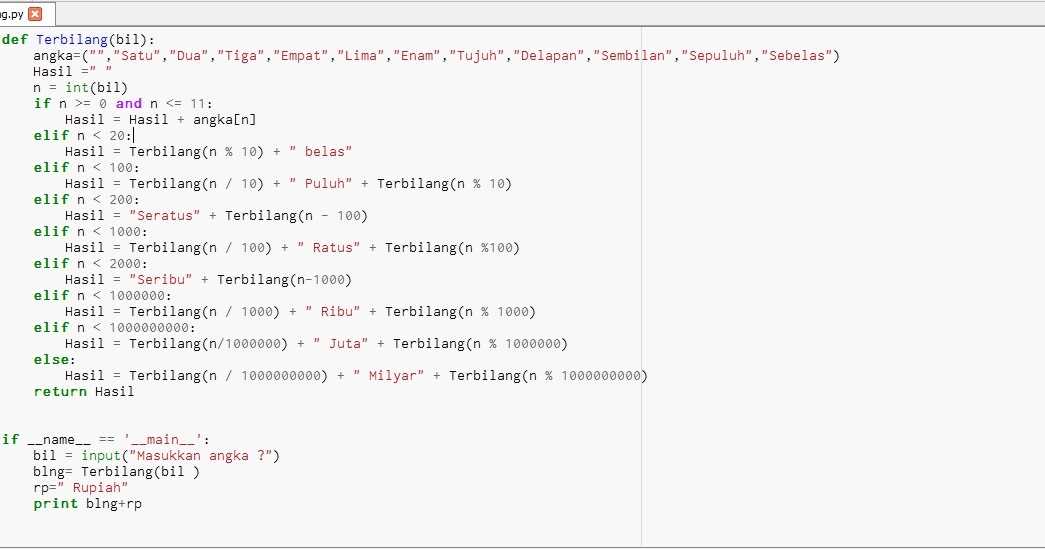The width and height of the screenshot is (1045, 549).
Task: Click the '__main__' string in if statement
Action: coord(163,439)
